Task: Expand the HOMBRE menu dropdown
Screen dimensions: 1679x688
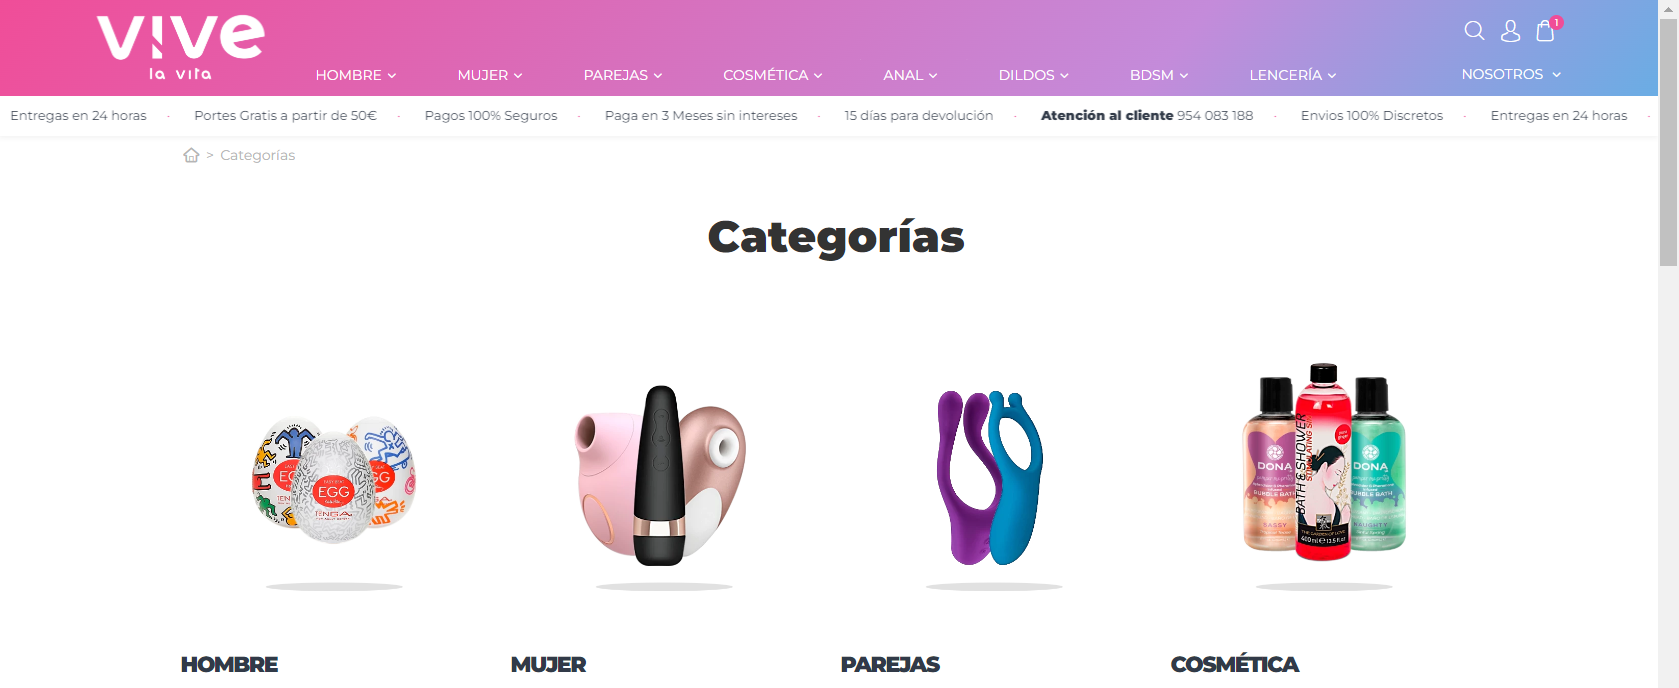Action: click(356, 75)
